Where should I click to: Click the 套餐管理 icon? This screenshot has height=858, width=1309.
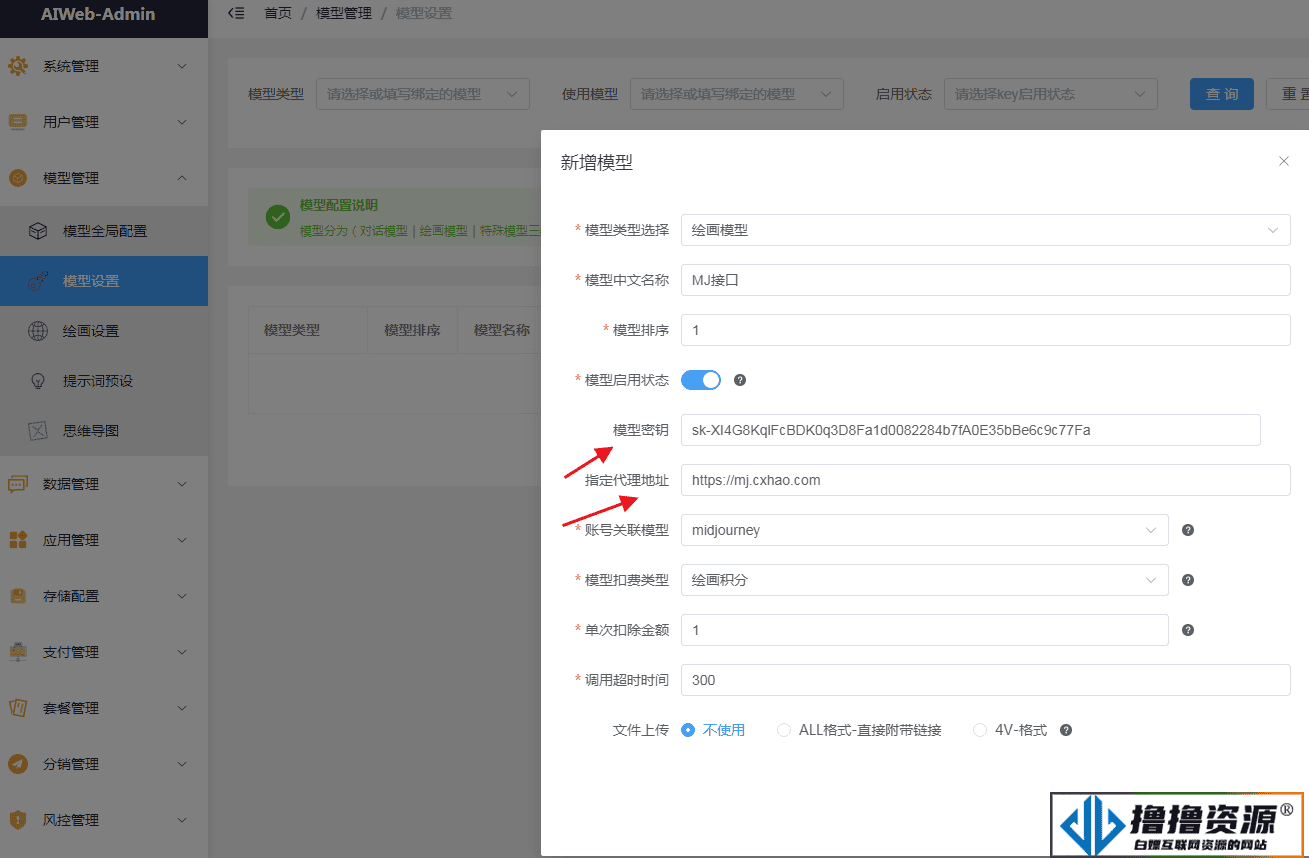click(x=18, y=708)
